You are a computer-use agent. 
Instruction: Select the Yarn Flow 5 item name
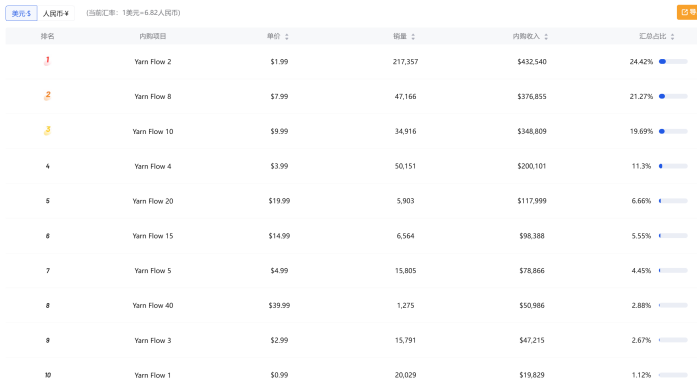[153, 271]
